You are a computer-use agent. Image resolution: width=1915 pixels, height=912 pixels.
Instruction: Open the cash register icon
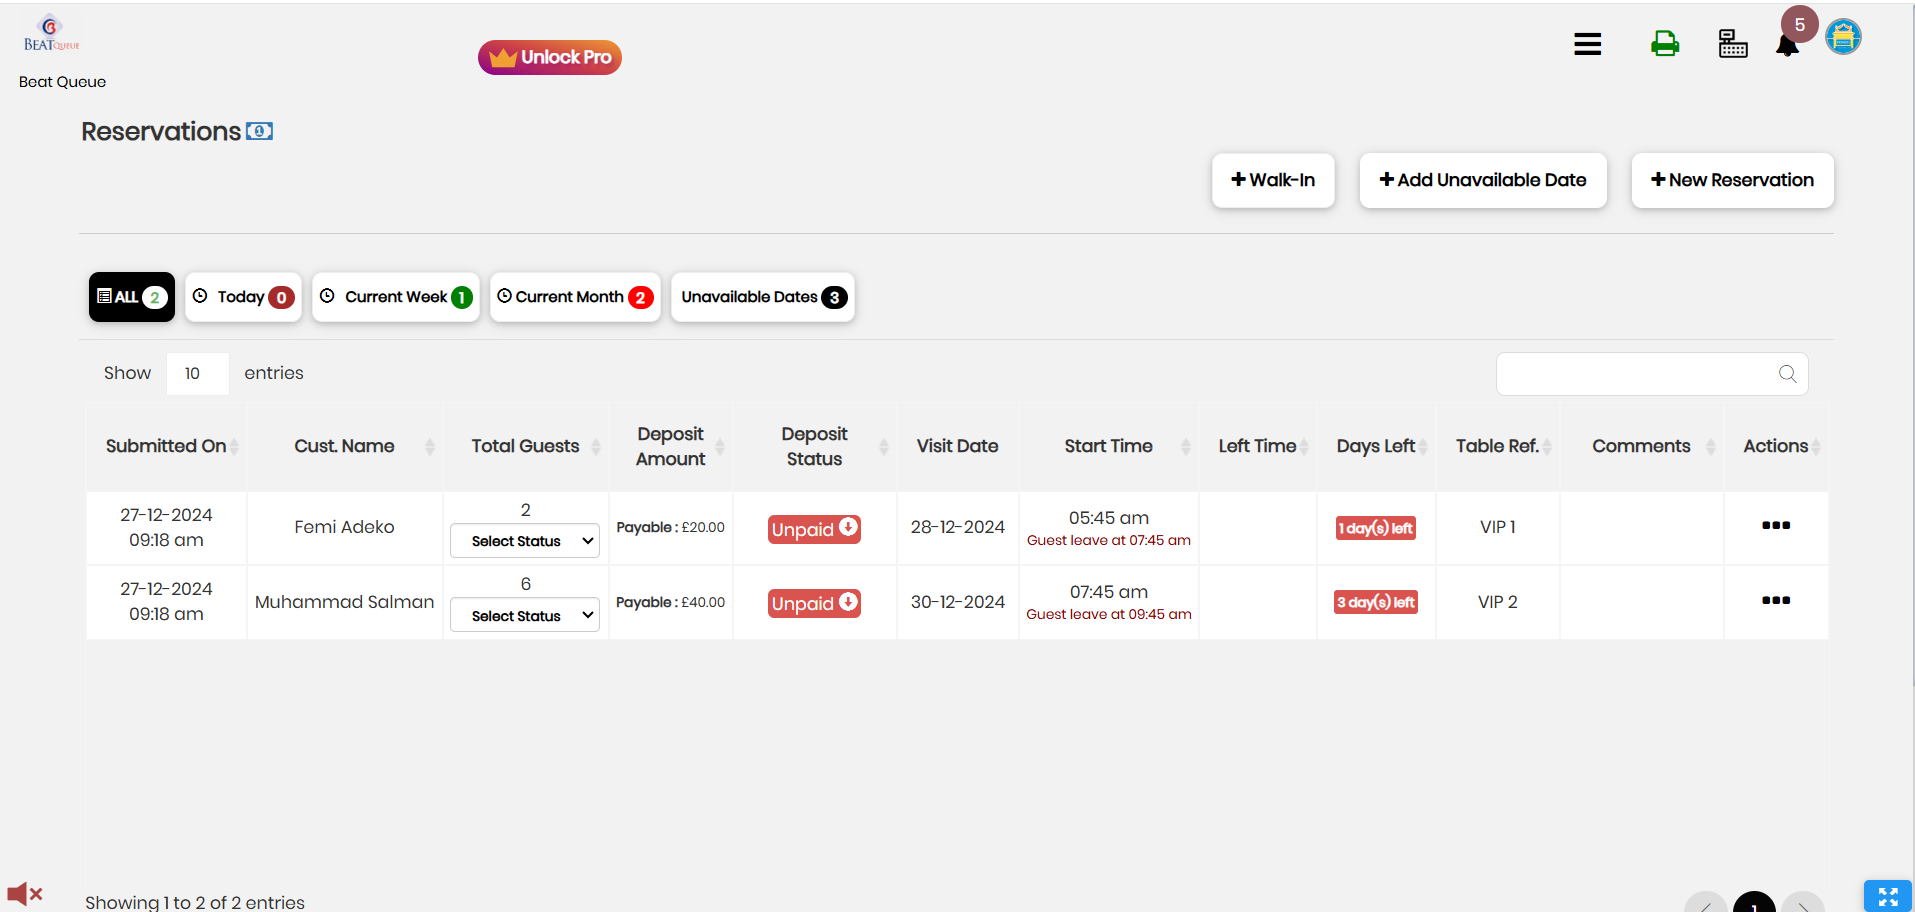[x=1733, y=44]
